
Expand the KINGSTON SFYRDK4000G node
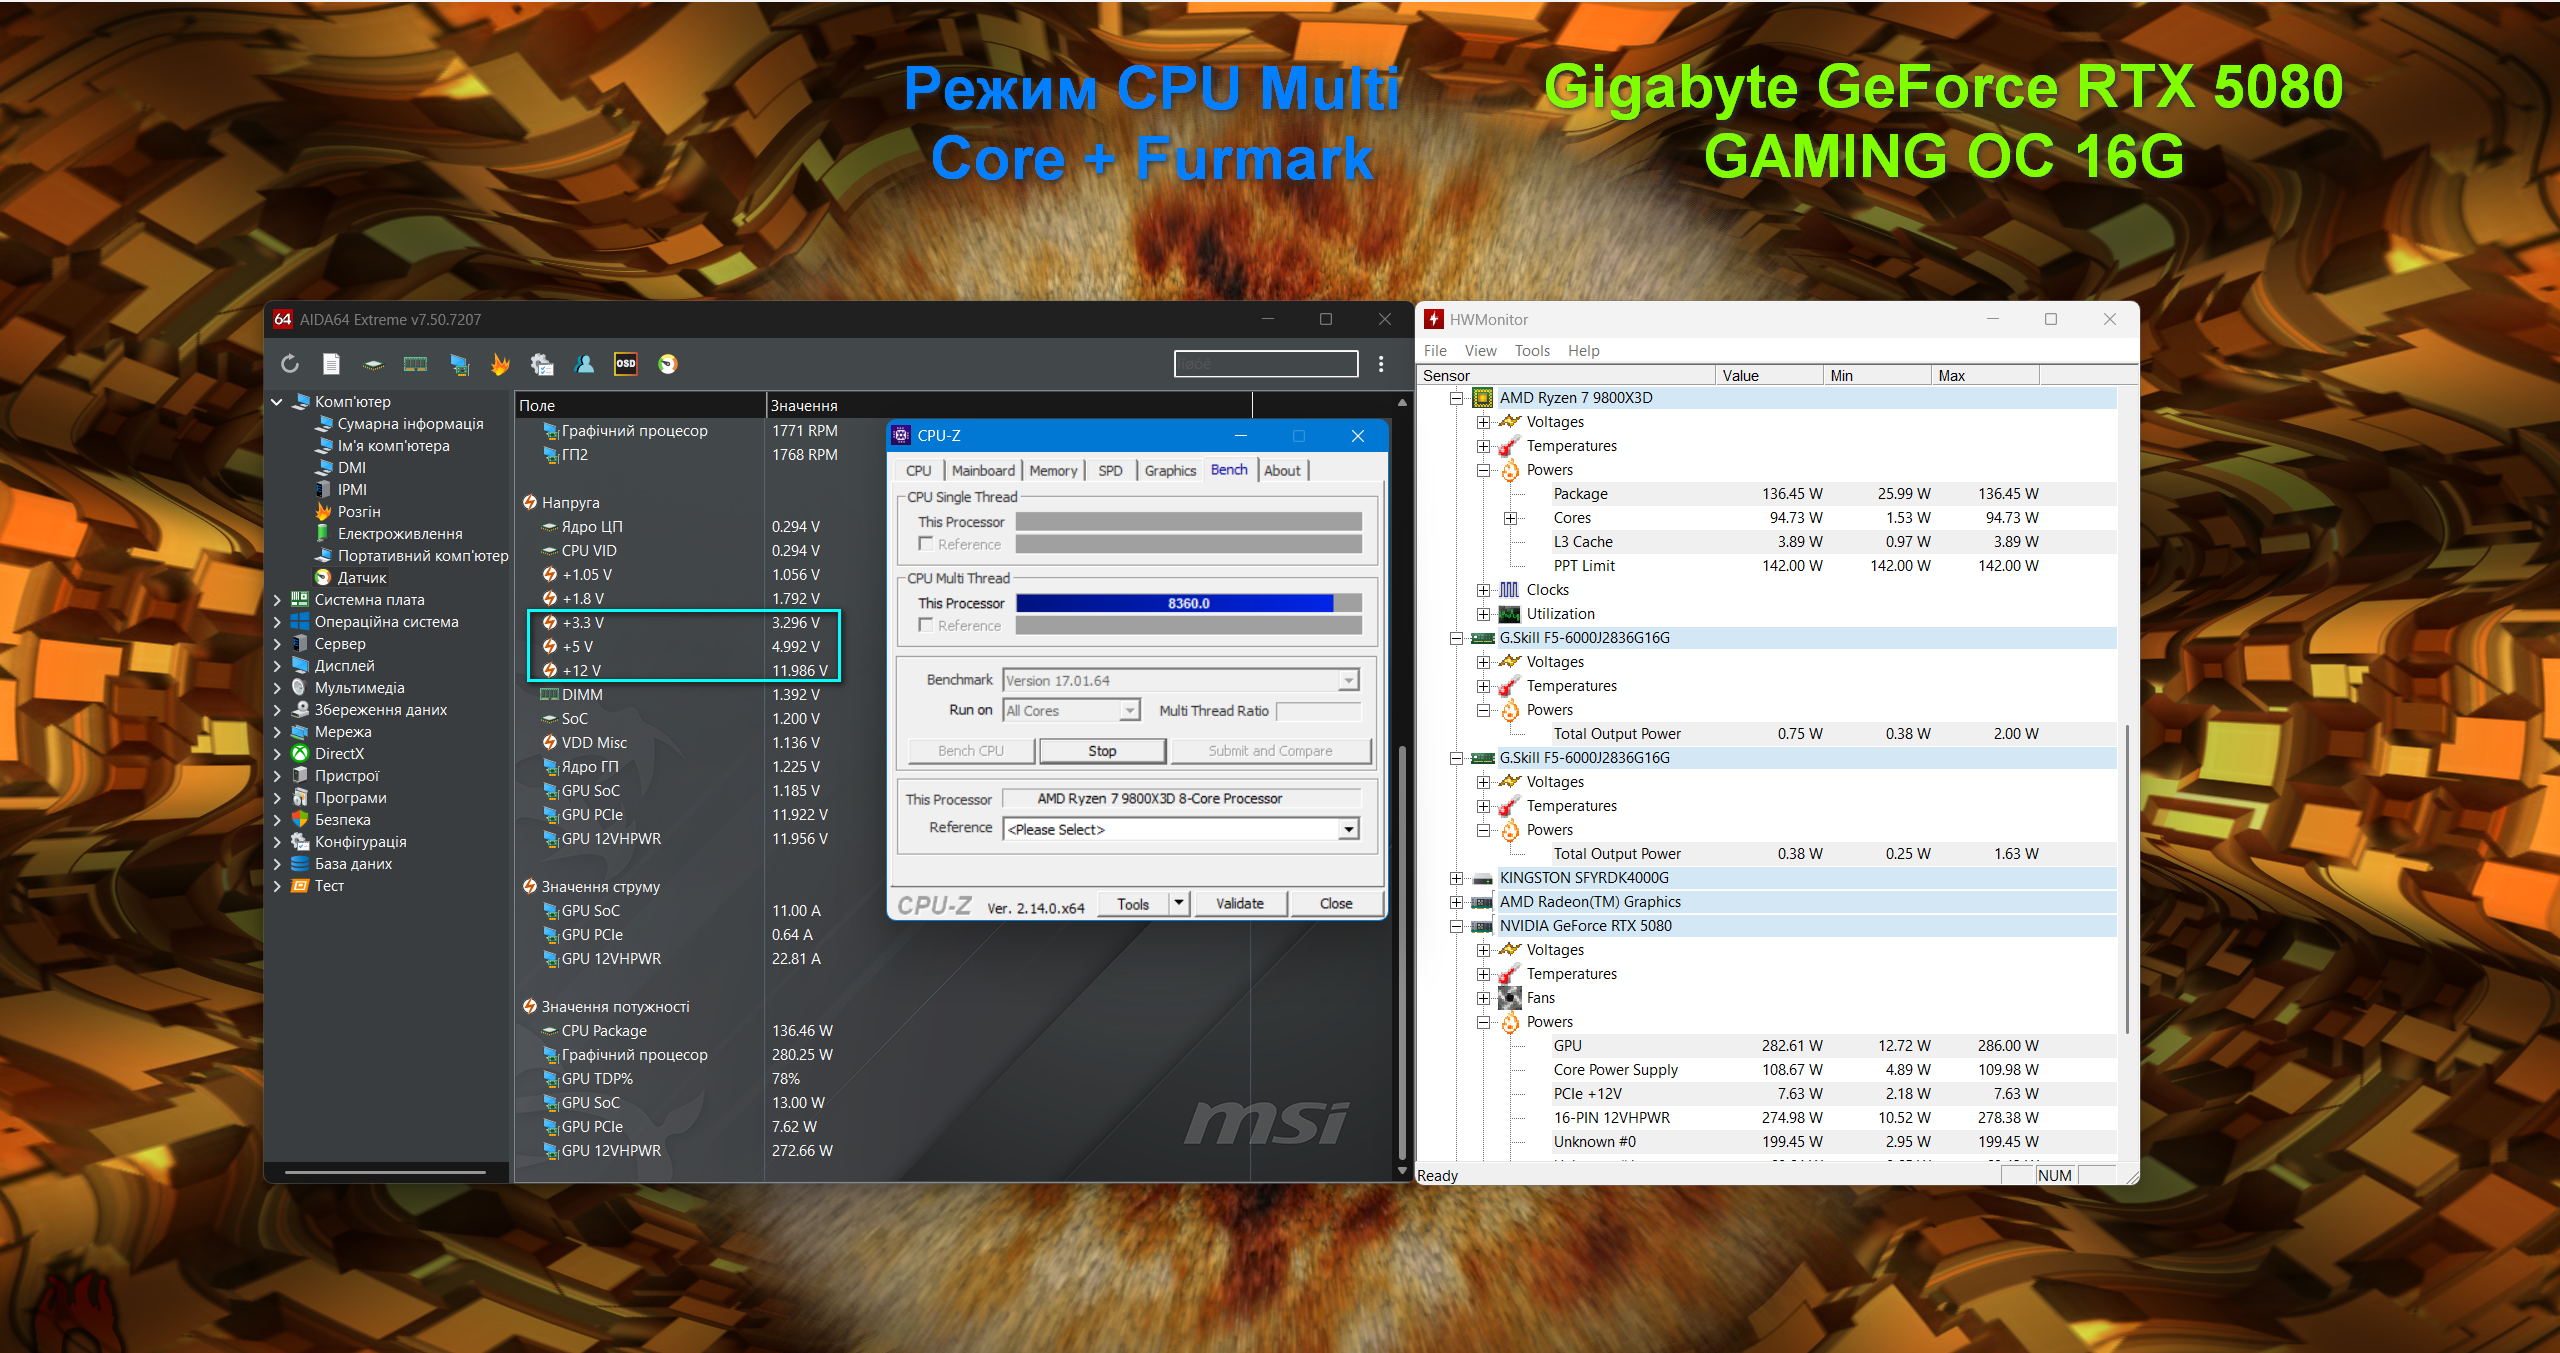click(x=1457, y=878)
